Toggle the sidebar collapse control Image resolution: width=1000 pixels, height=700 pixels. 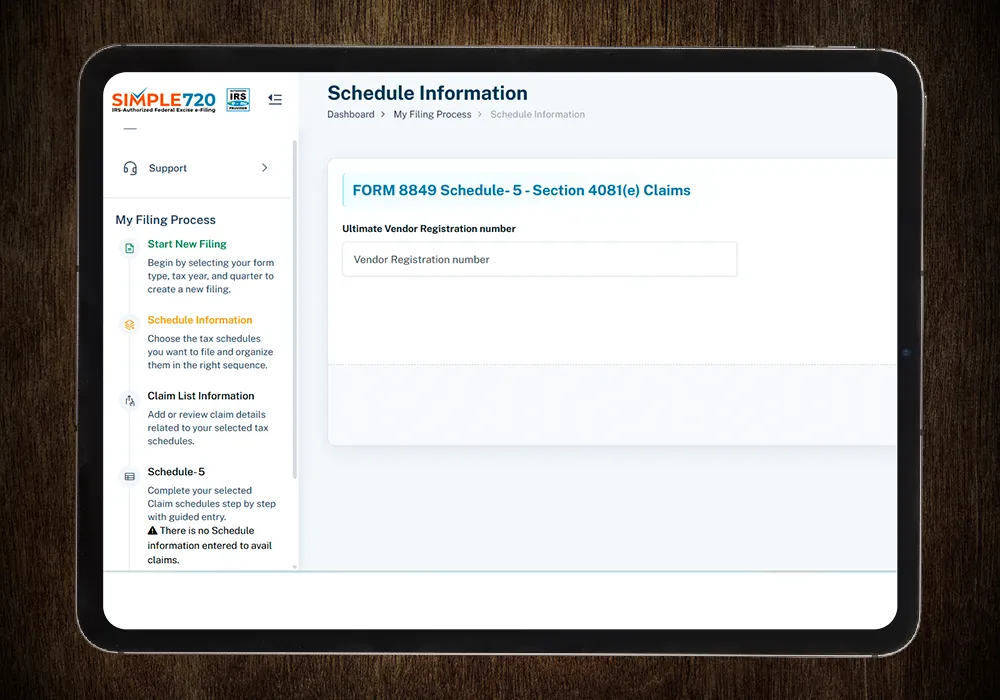click(275, 99)
